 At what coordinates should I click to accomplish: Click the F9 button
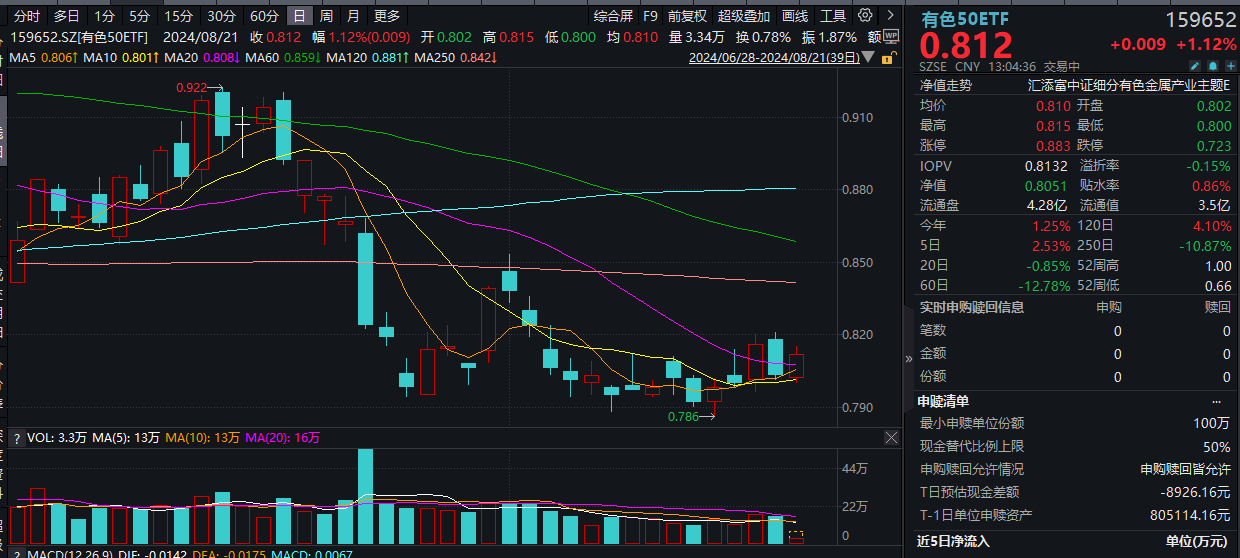pyautogui.click(x=651, y=16)
